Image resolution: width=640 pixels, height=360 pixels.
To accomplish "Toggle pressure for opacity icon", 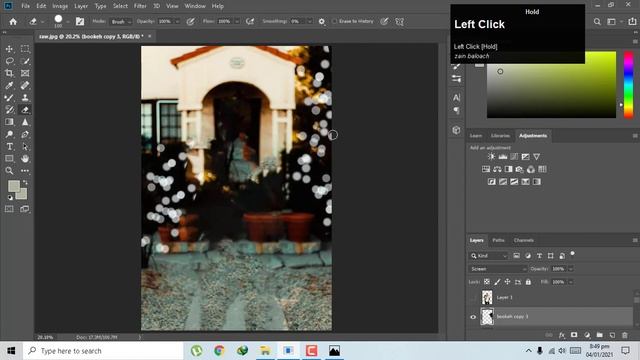I will 191,22.
